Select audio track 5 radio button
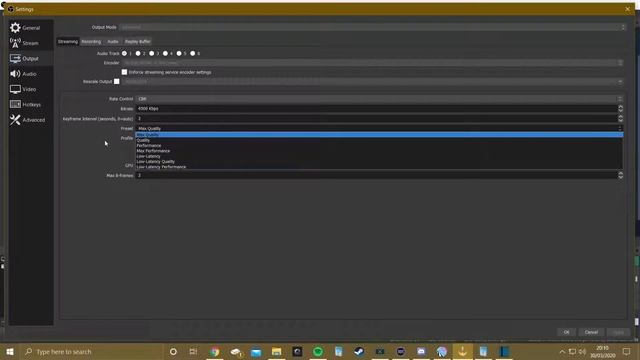This screenshot has width=640, height=360. (x=179, y=53)
